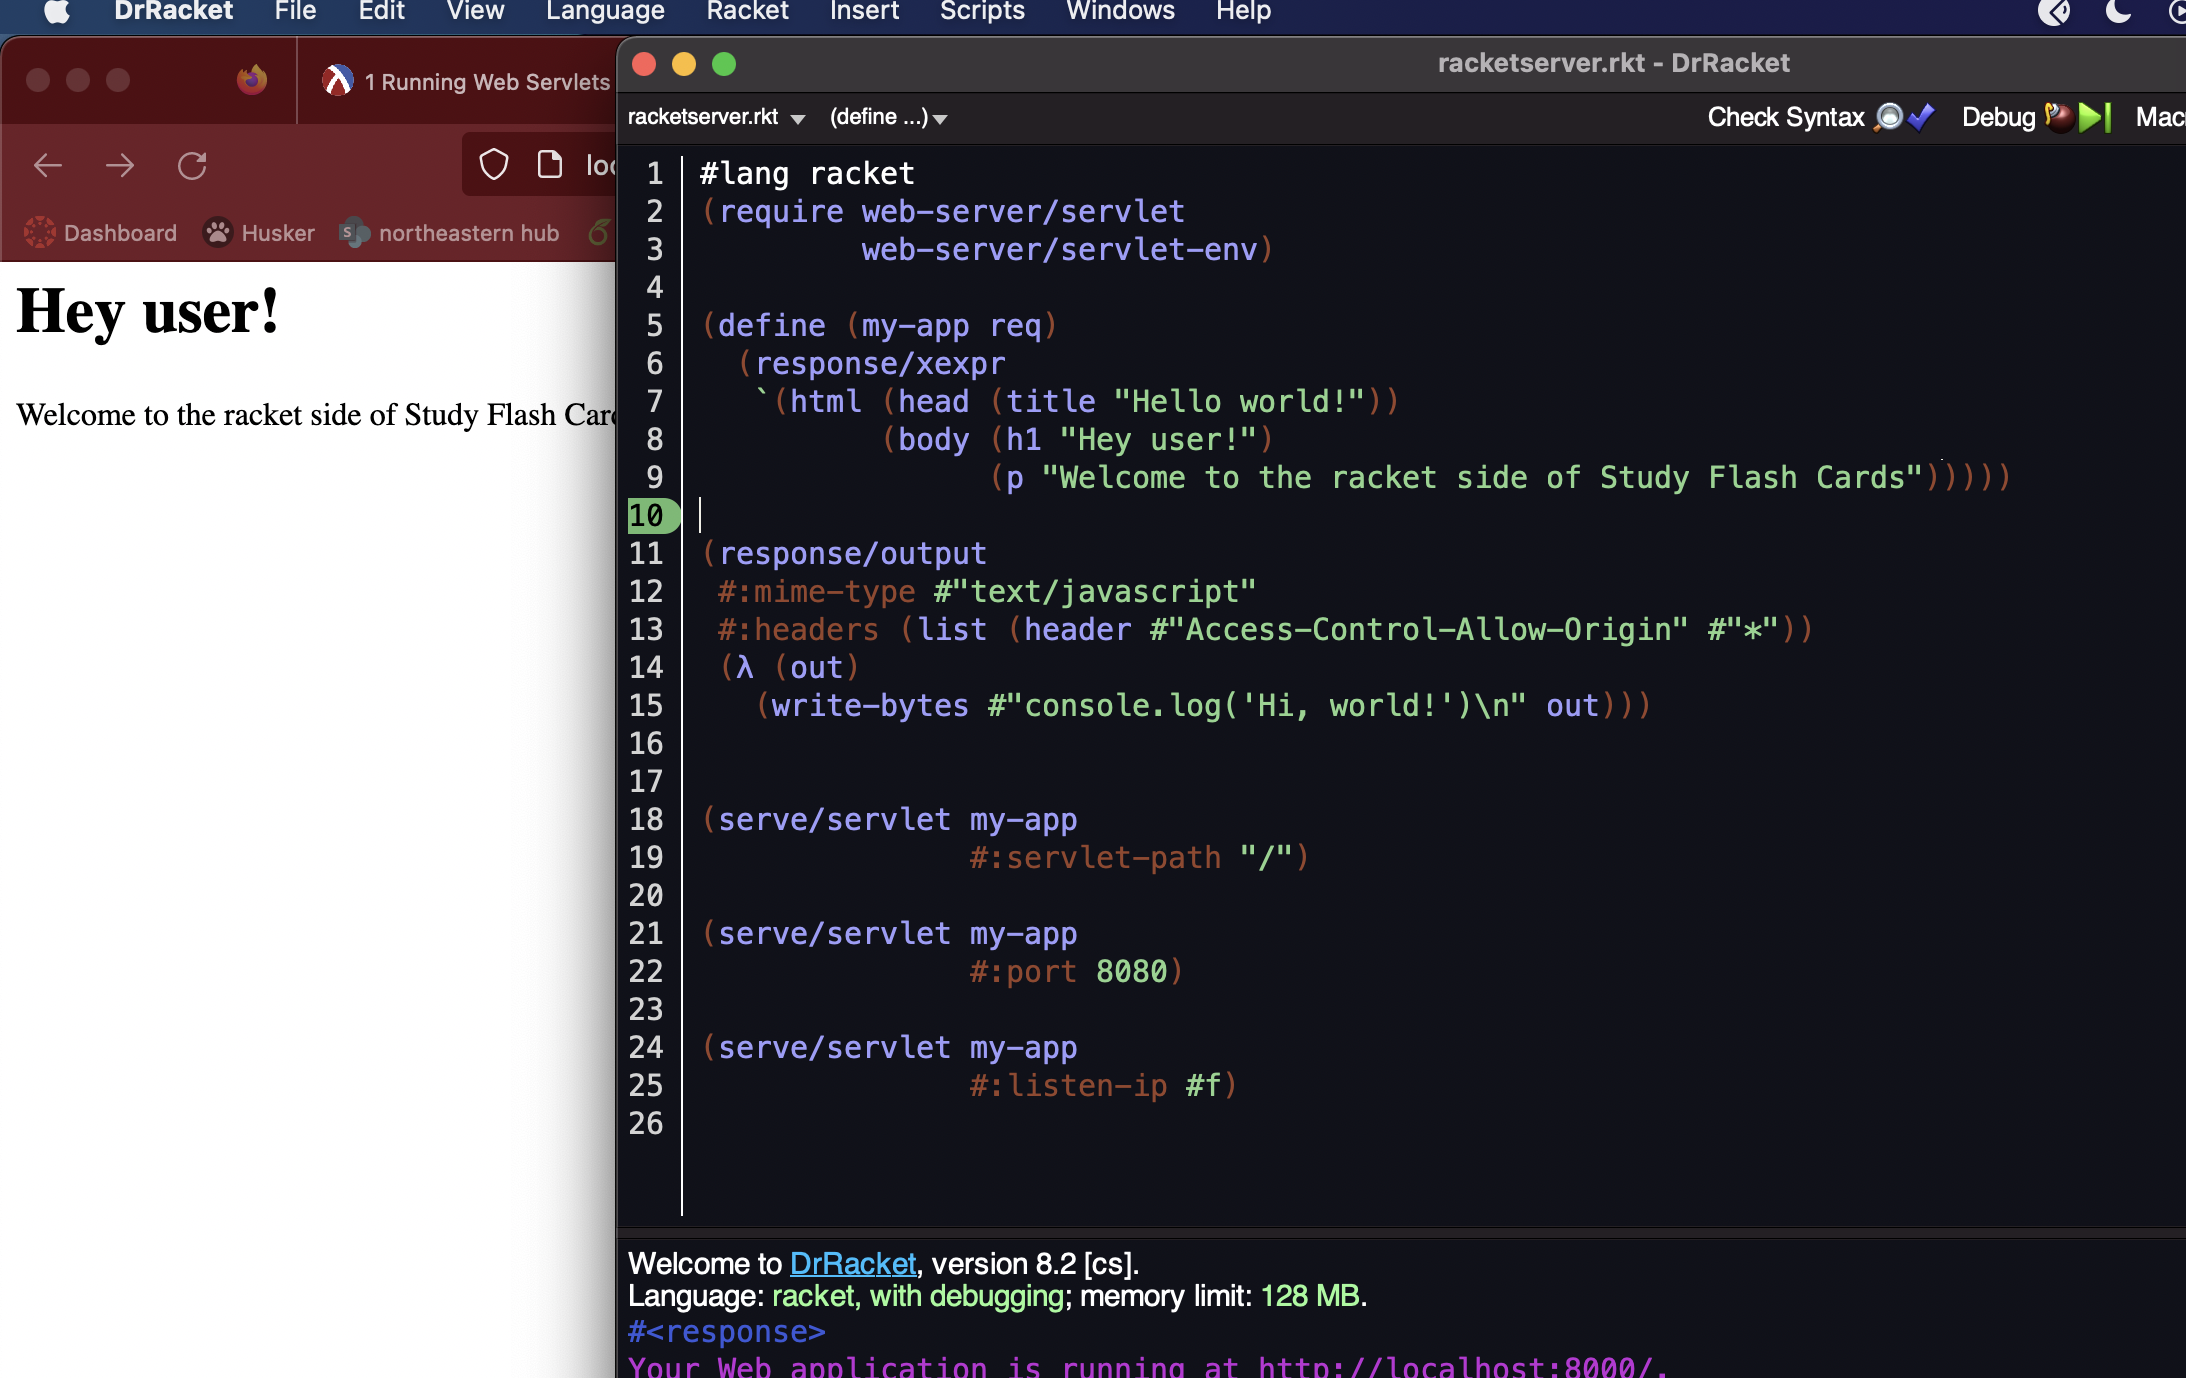Screen dimensions: 2186x1378
Task: Open the Language menu
Action: 604,11
